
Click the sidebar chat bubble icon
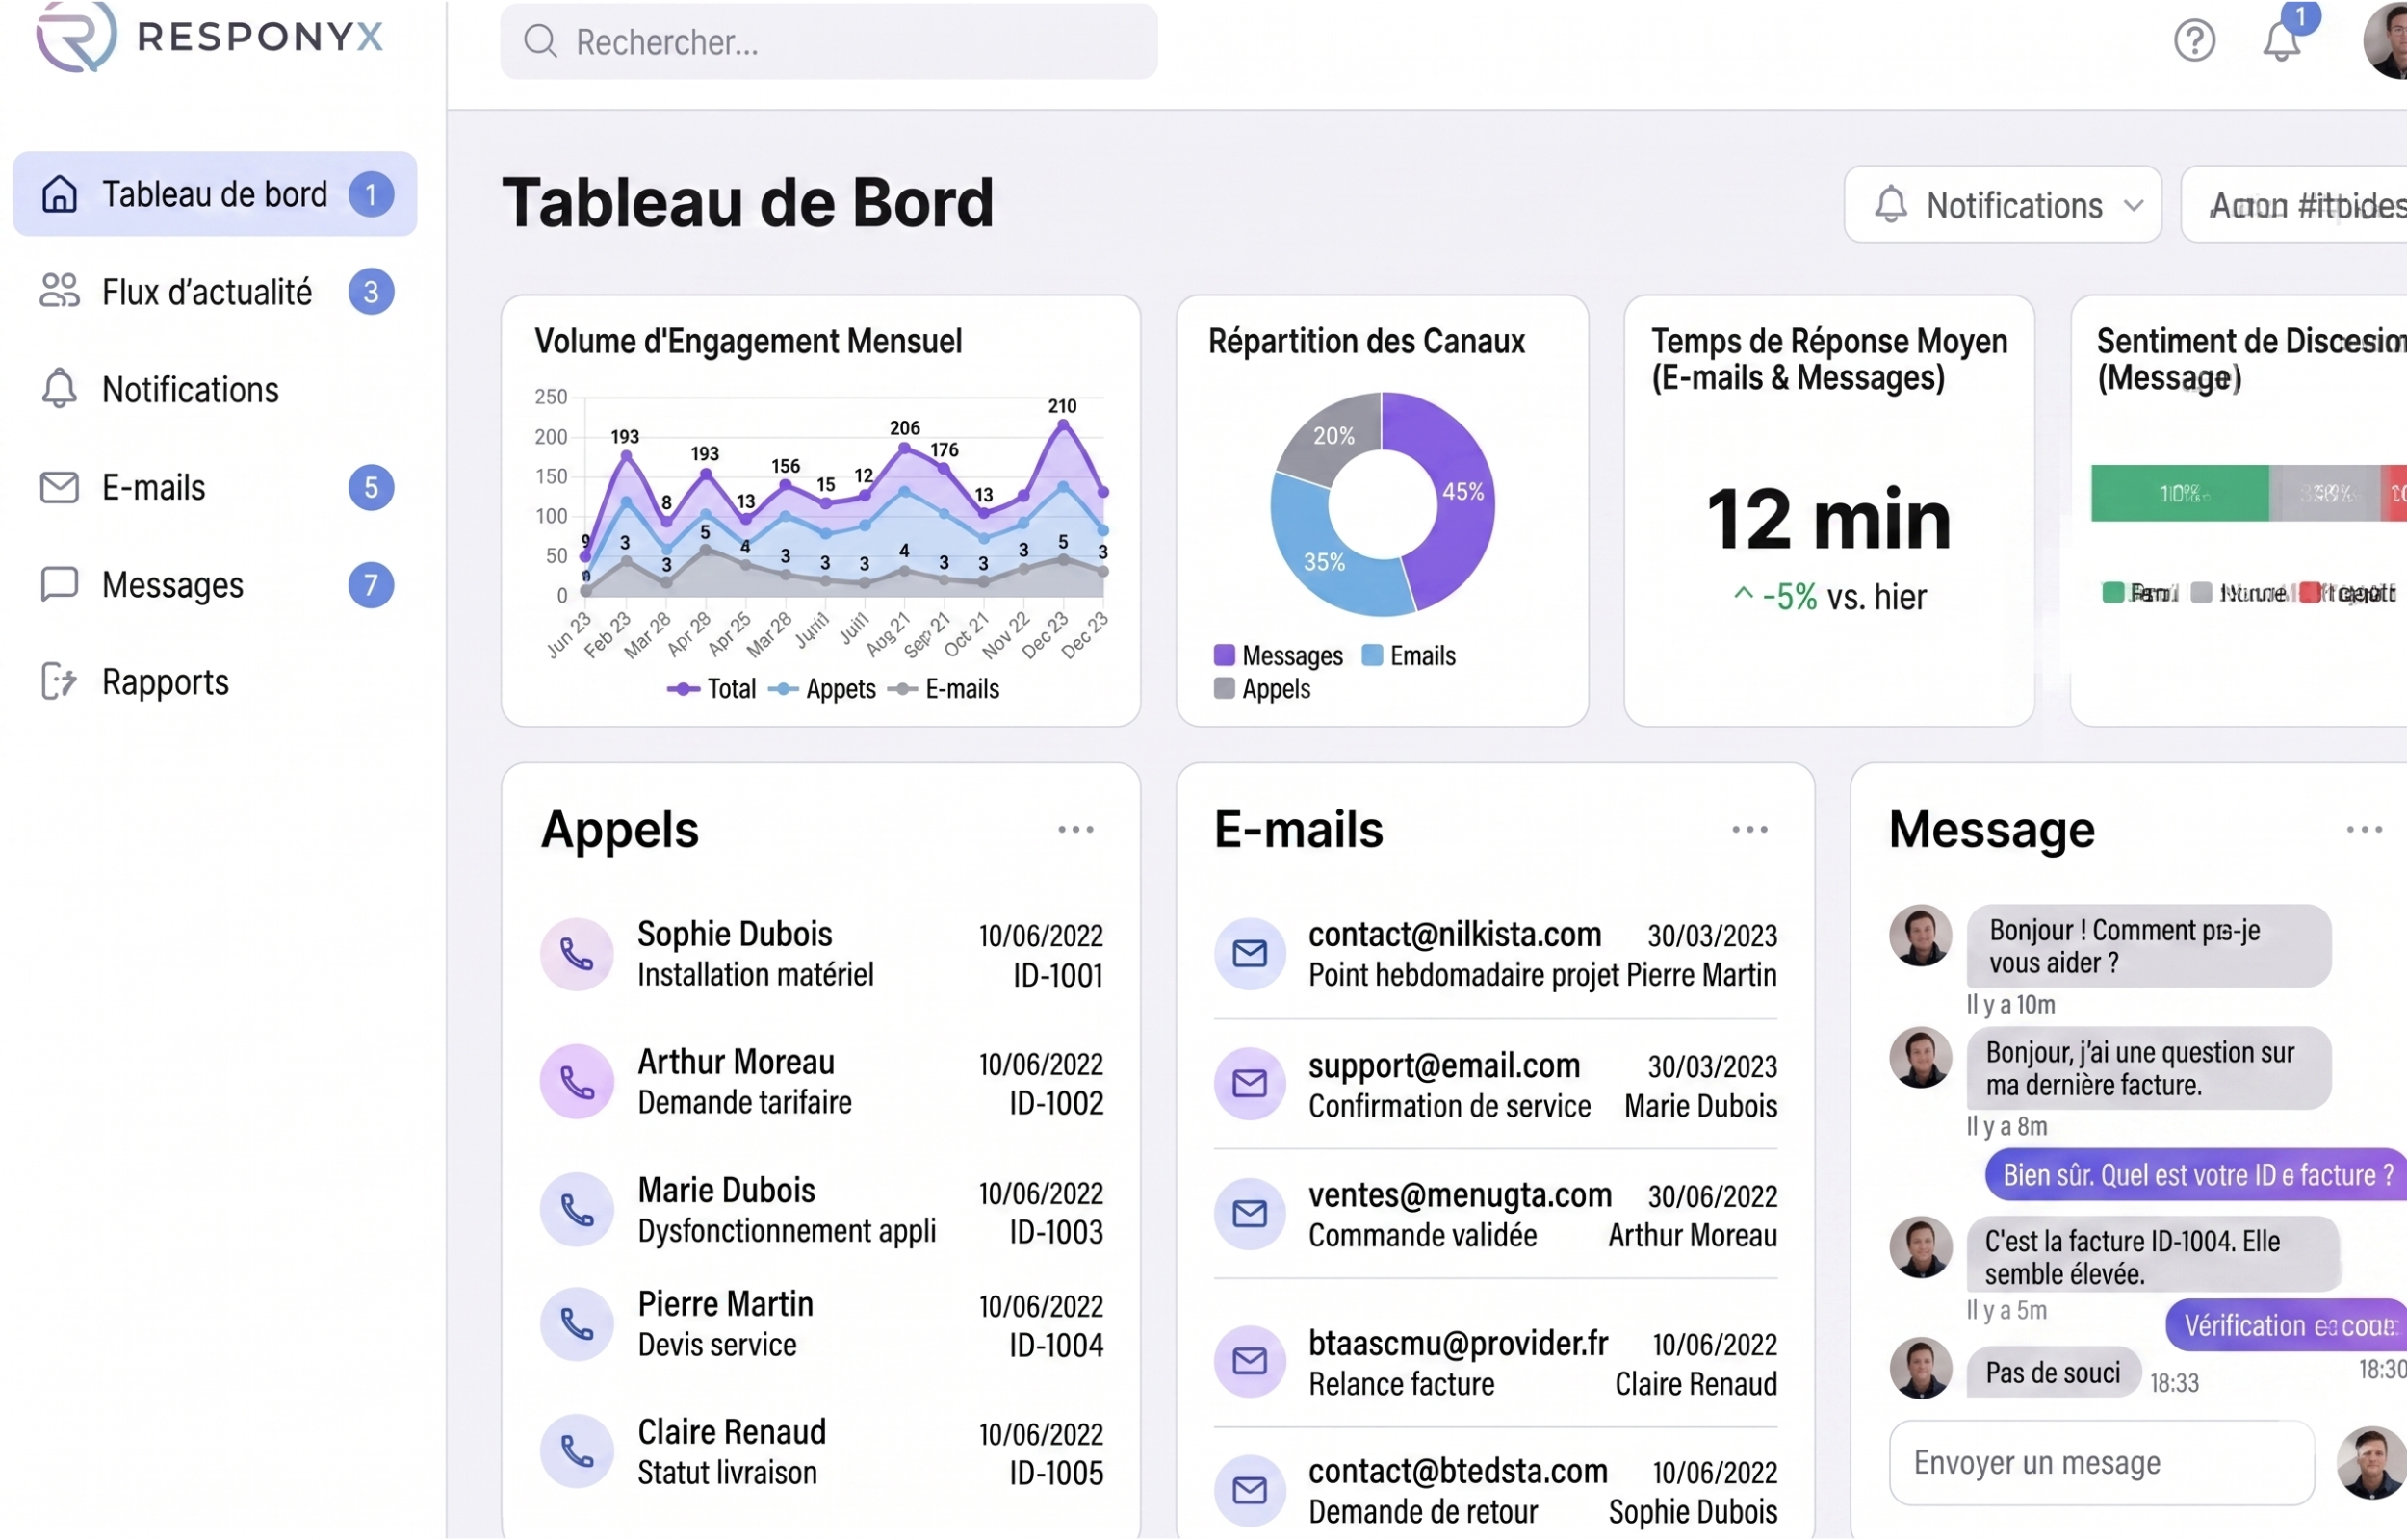pos(59,584)
